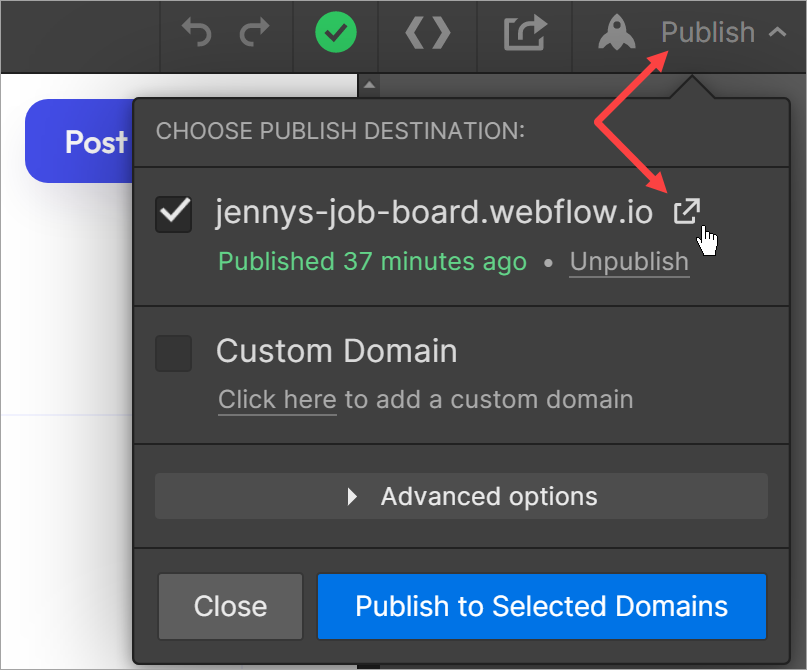
Task: Click the jennys-job-board.webflow.io domain text
Action: click(x=434, y=211)
